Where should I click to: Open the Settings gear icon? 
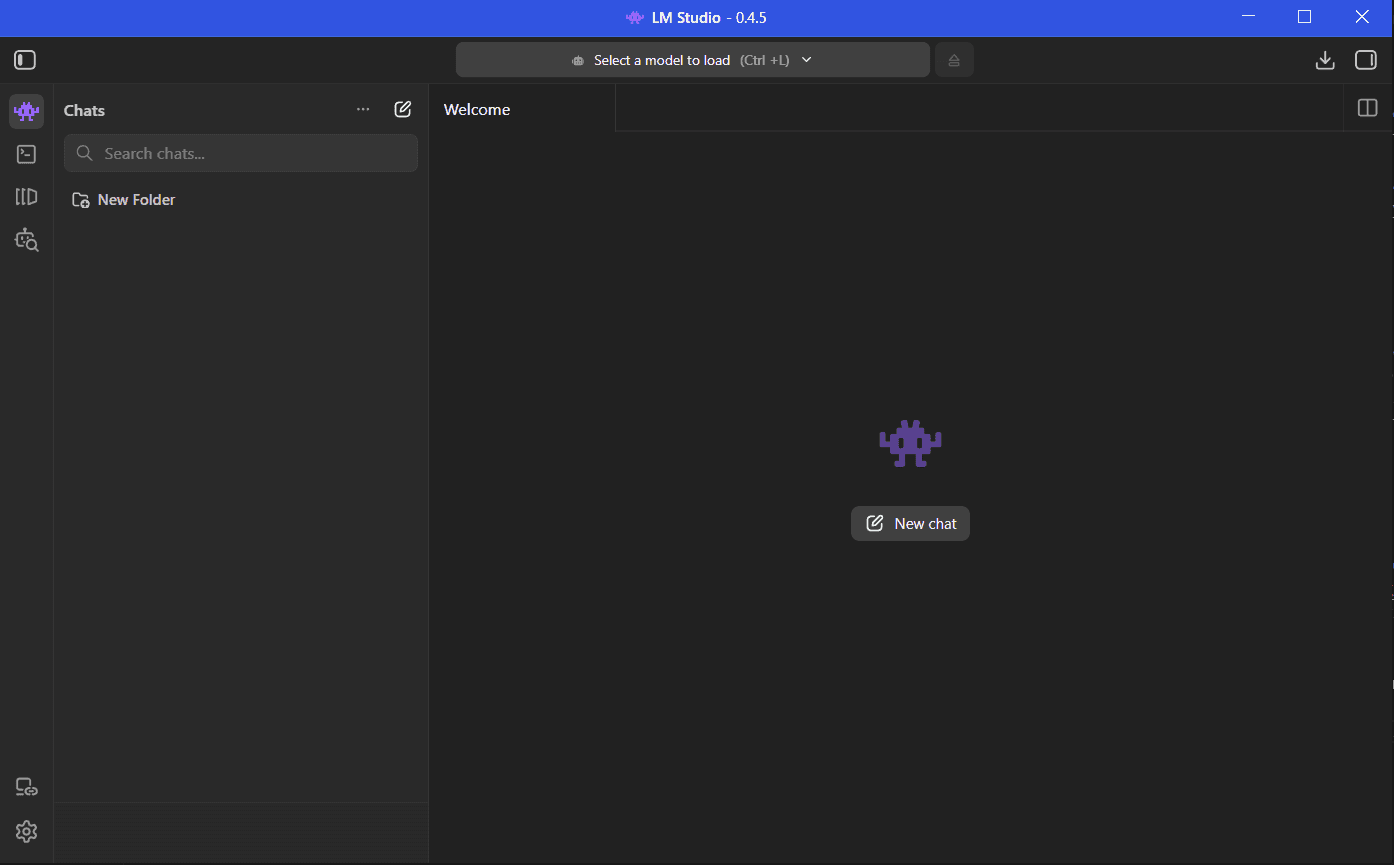(26, 831)
